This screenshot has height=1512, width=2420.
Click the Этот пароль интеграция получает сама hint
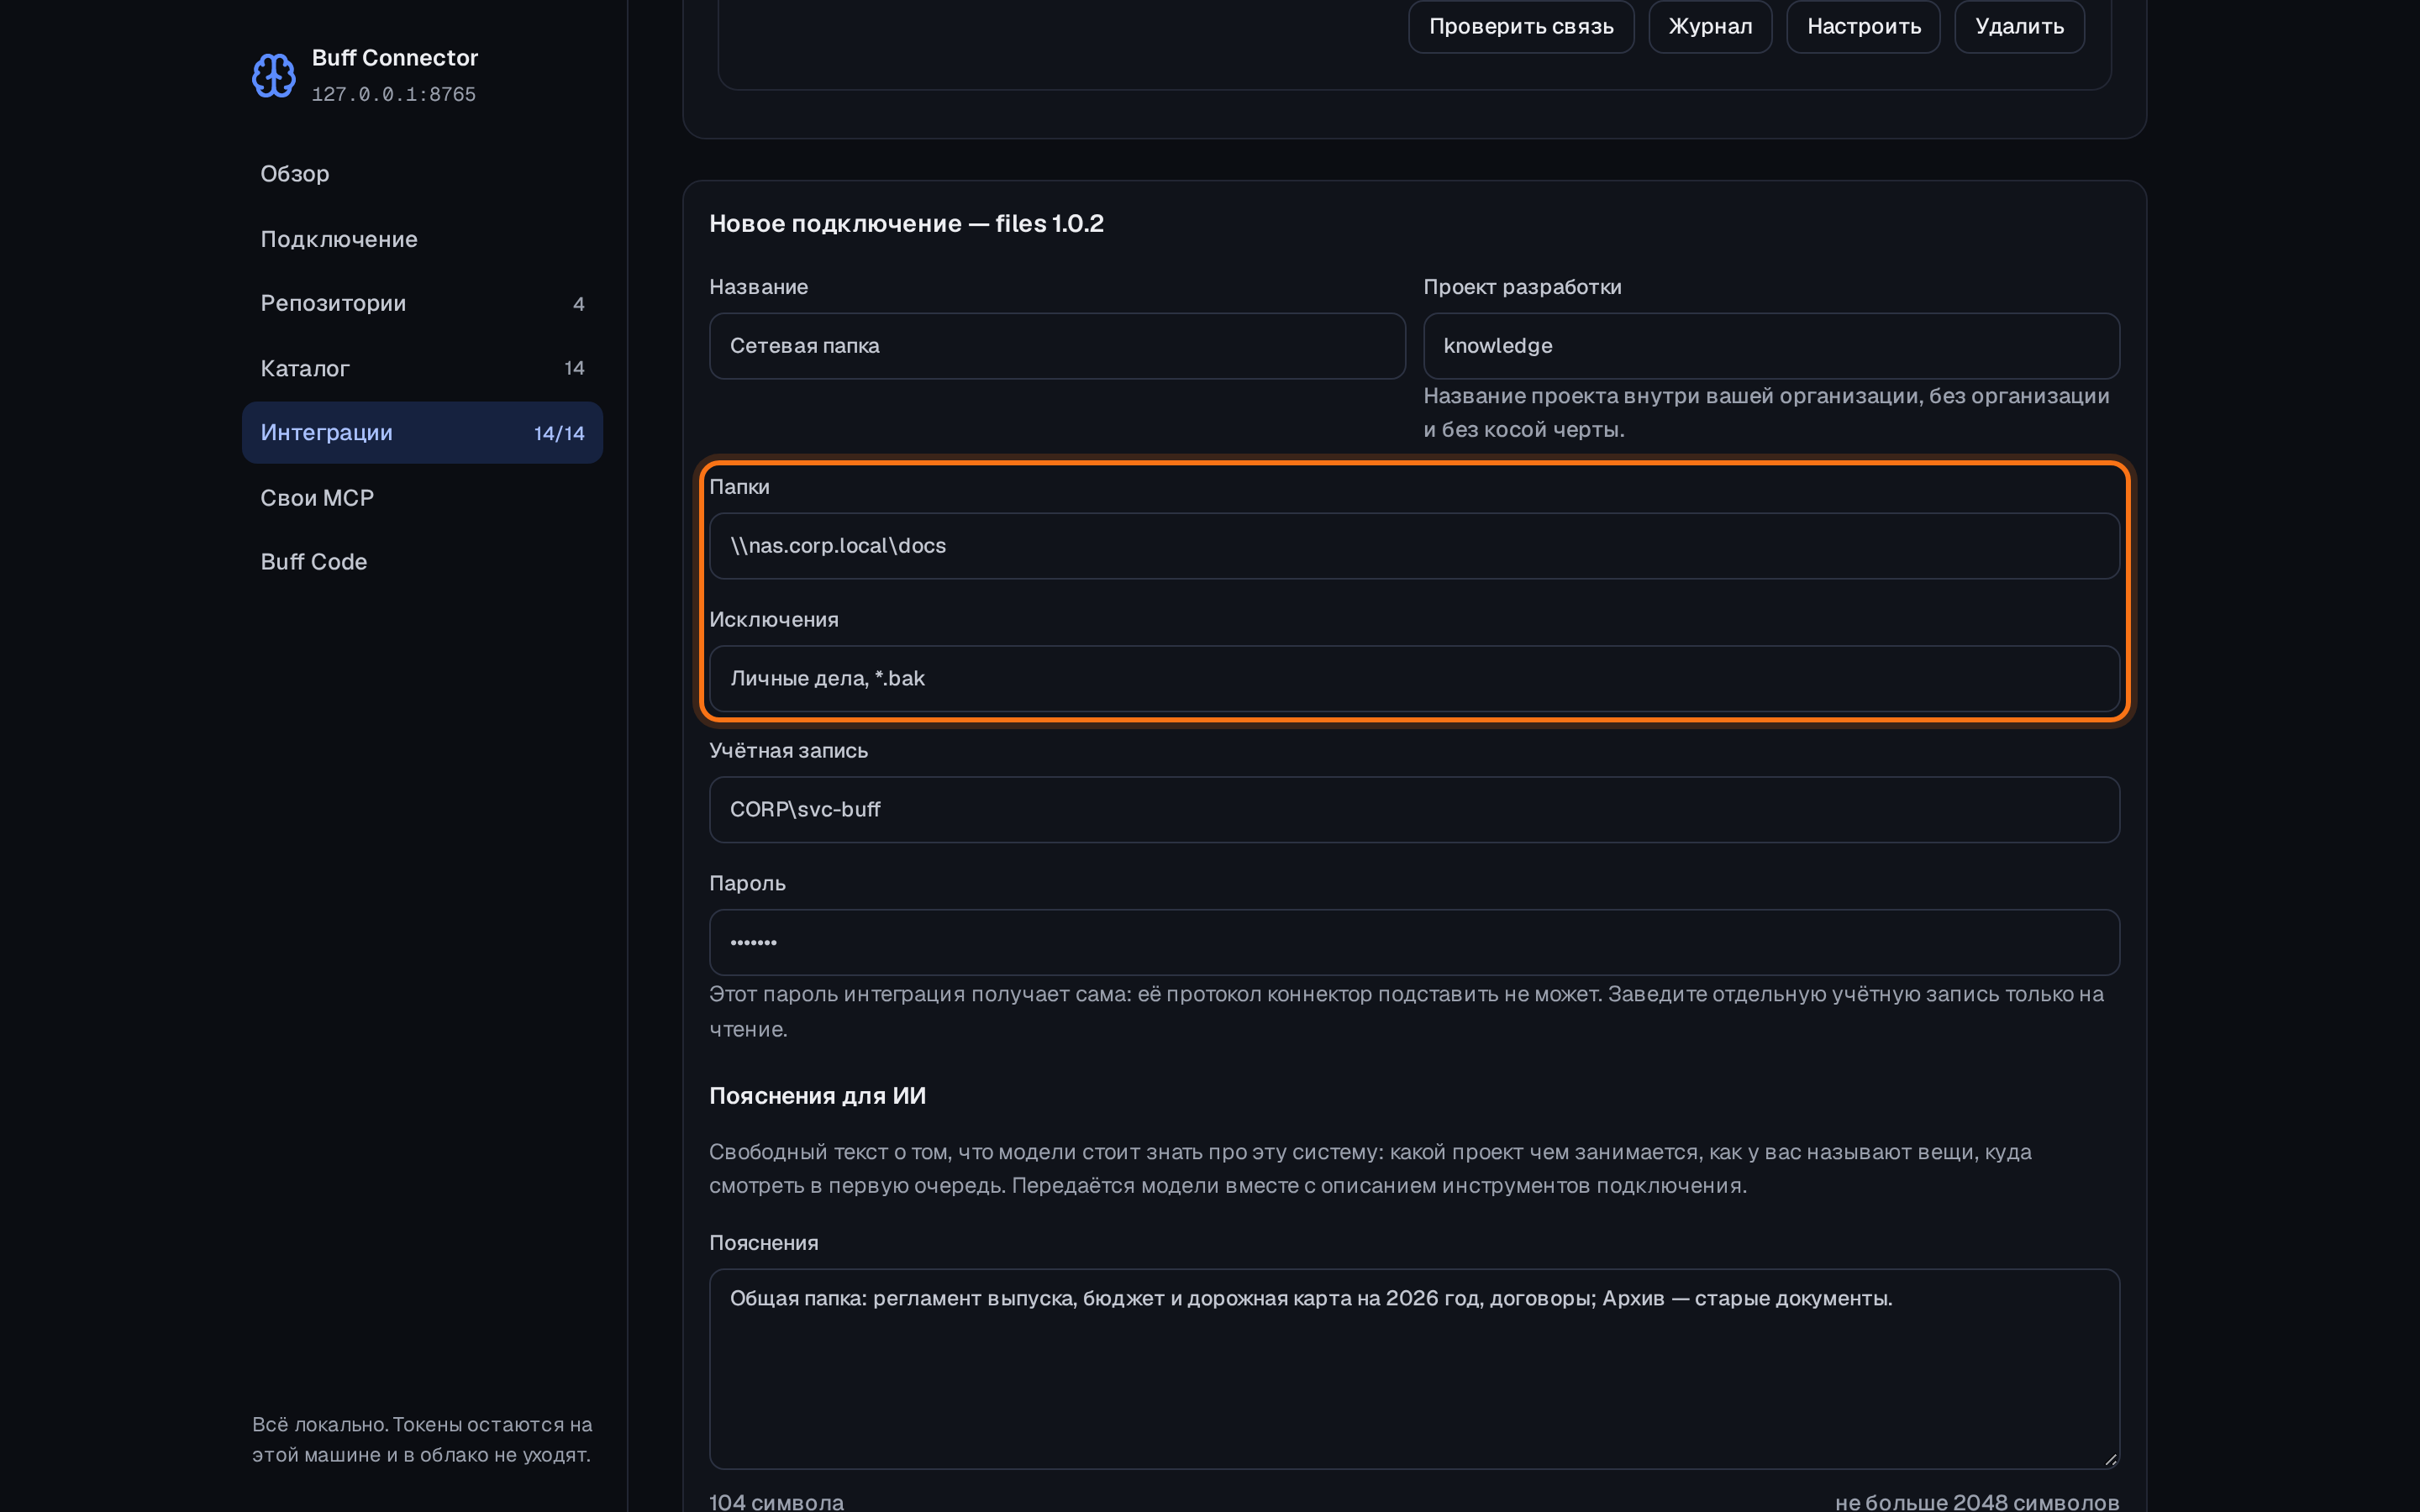pos(1406,1012)
